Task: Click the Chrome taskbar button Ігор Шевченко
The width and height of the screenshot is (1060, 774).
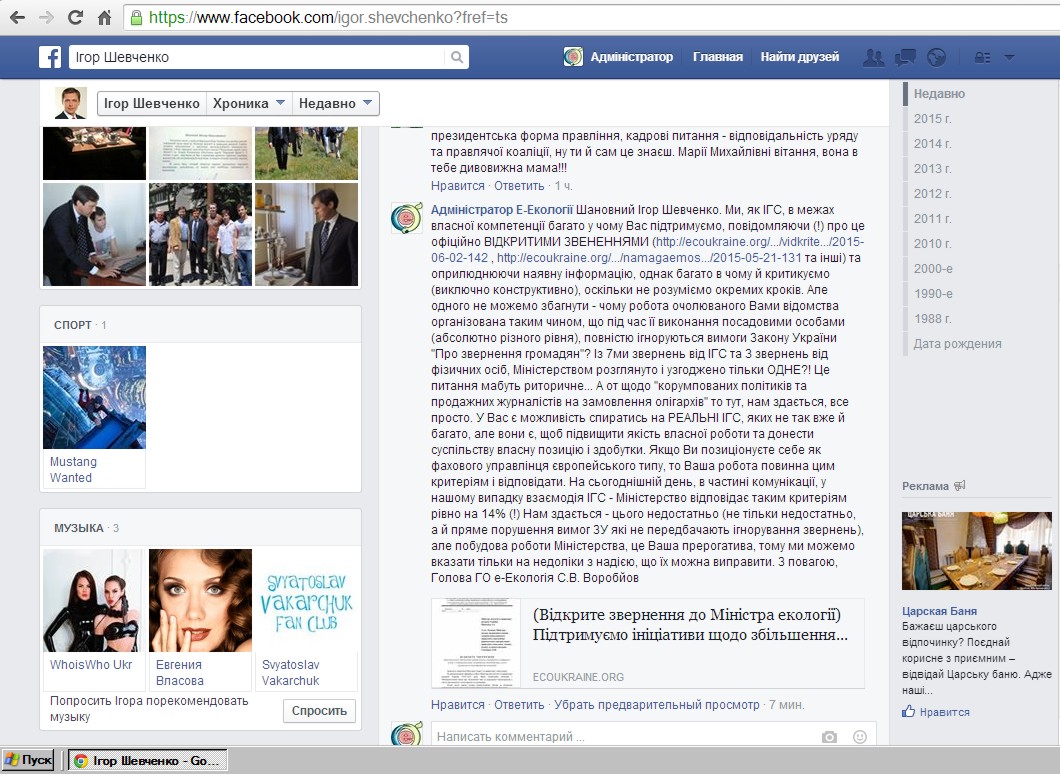Action: pos(148,760)
